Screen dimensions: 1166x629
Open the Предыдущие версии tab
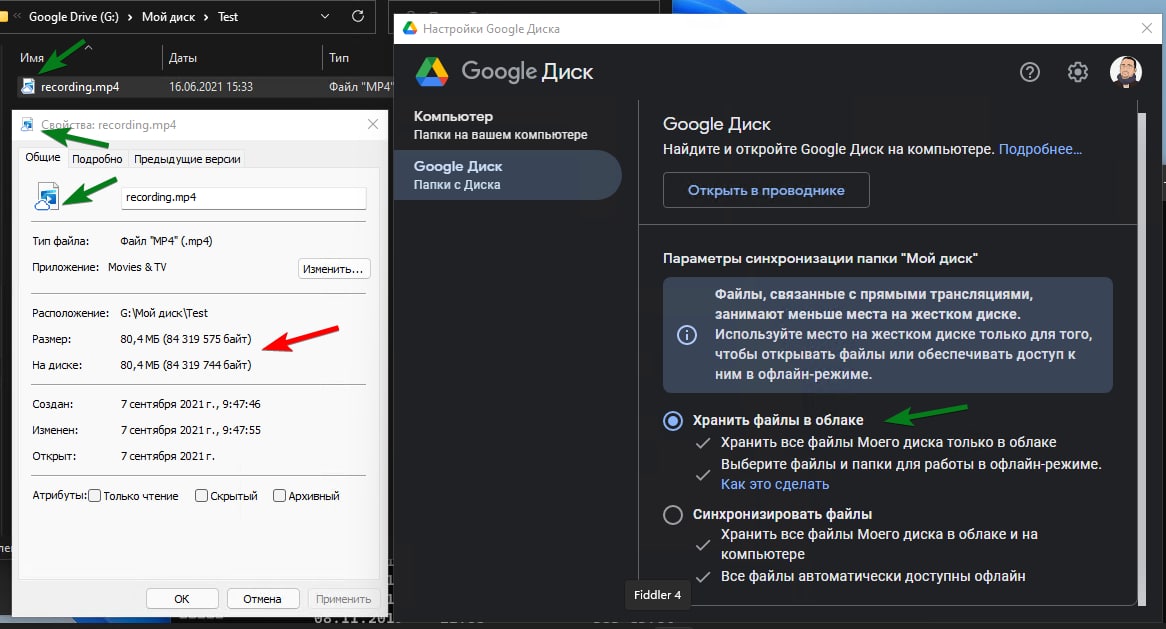pyautogui.click(x=187, y=159)
